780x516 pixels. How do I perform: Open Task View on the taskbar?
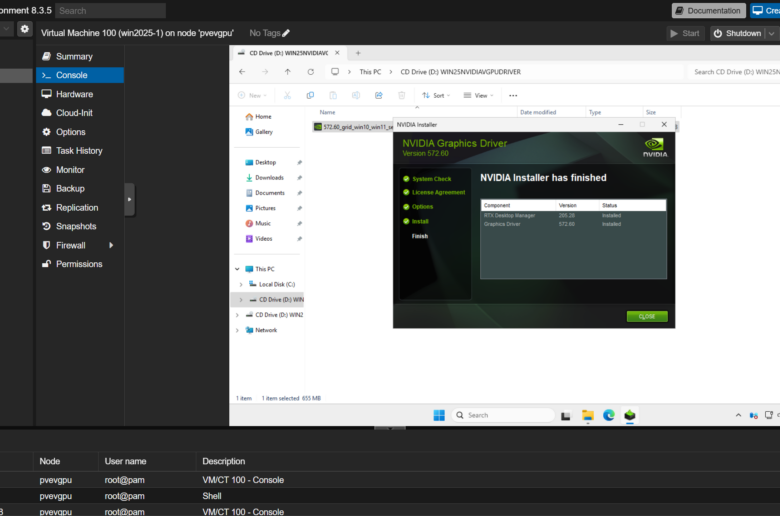566,415
